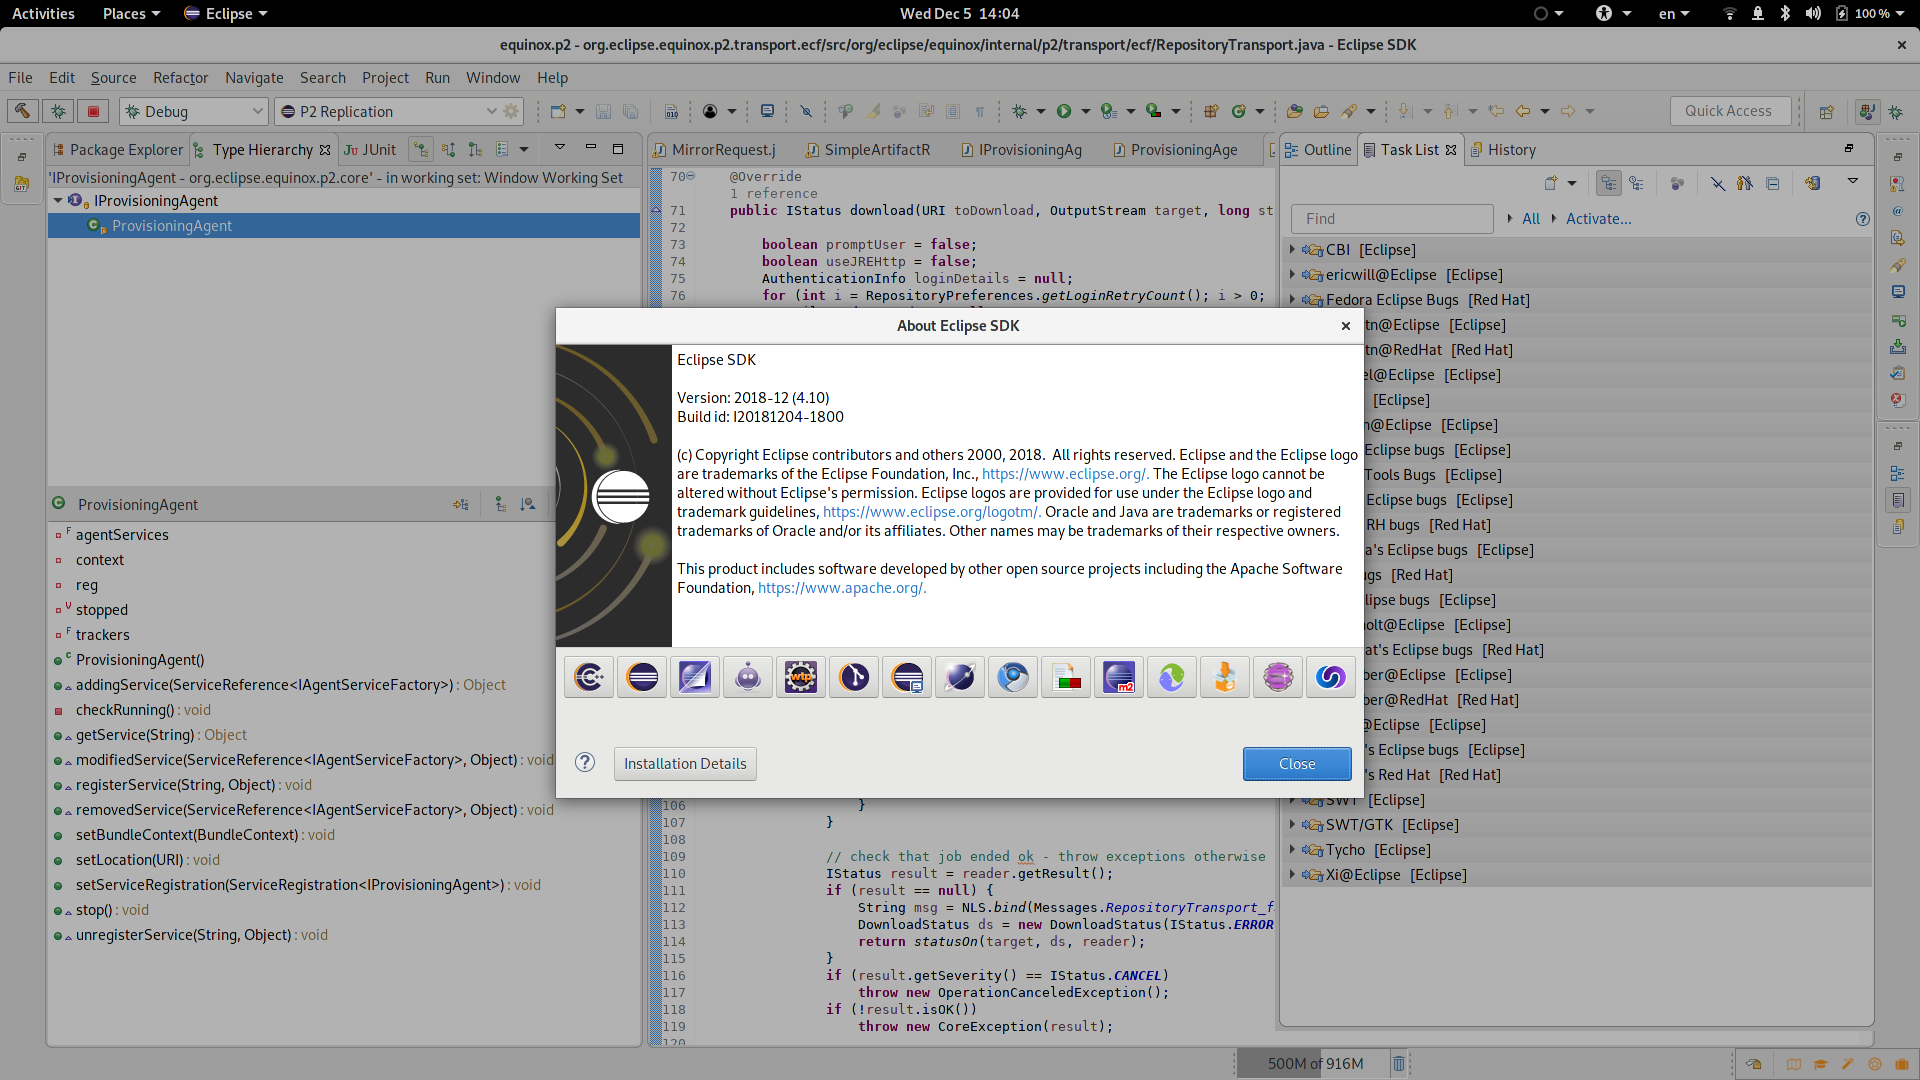
Task: Click the Show Supertype Hierarchy icon
Action: tap(448, 150)
